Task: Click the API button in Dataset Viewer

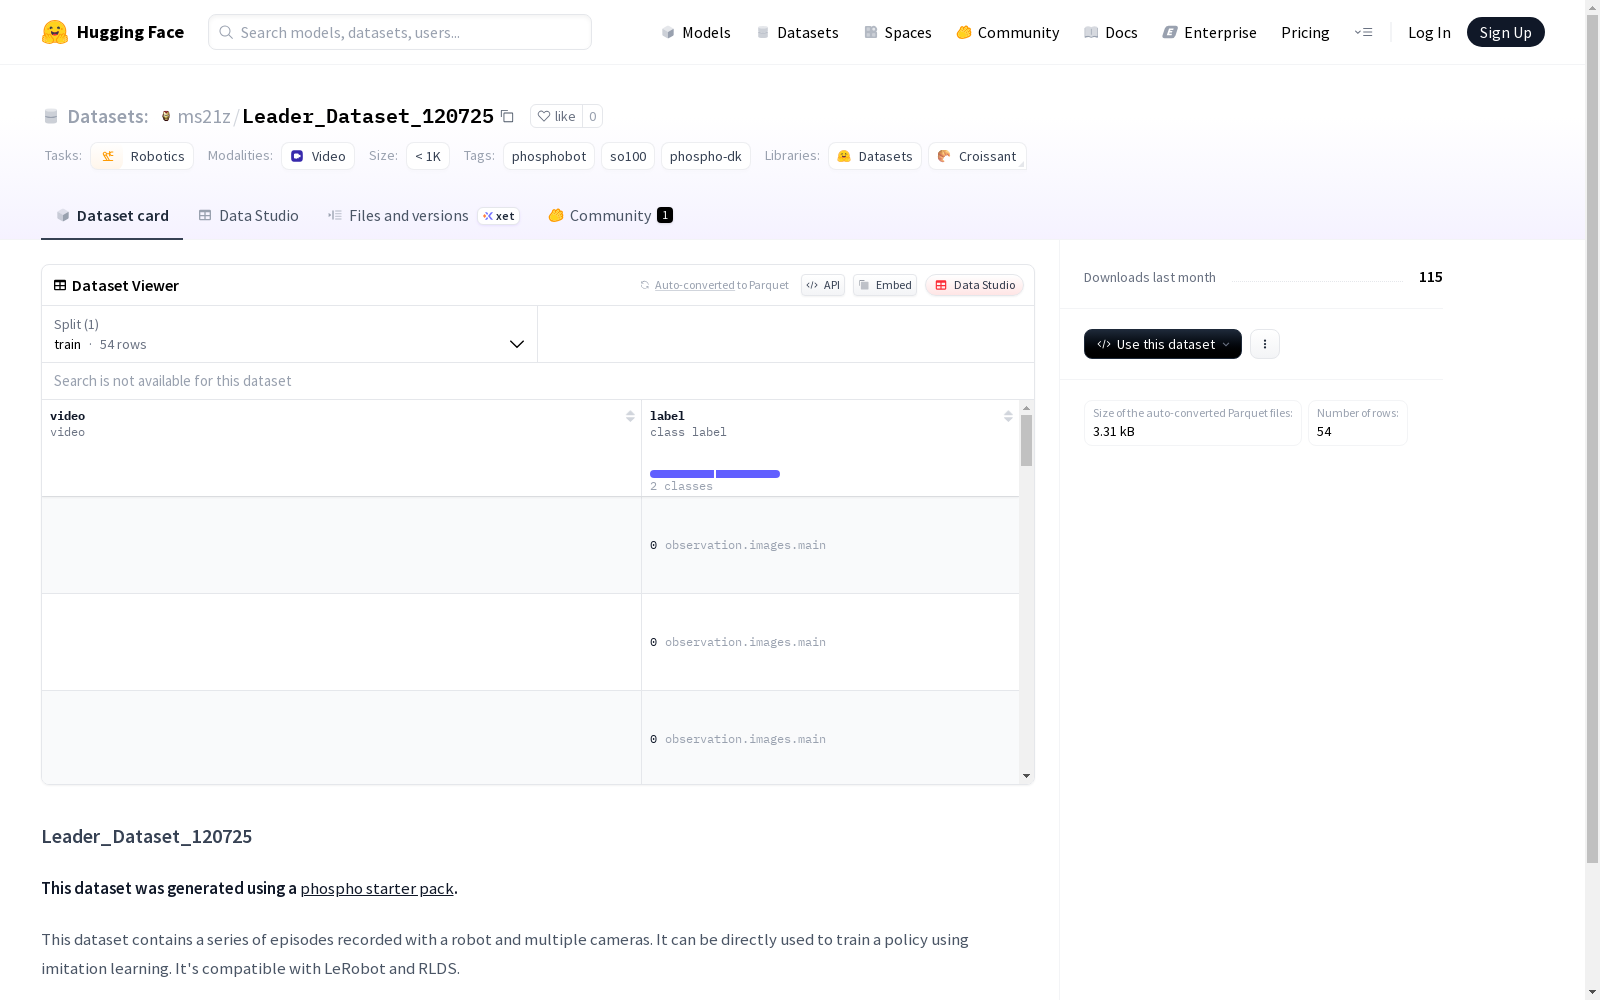Action: [823, 285]
